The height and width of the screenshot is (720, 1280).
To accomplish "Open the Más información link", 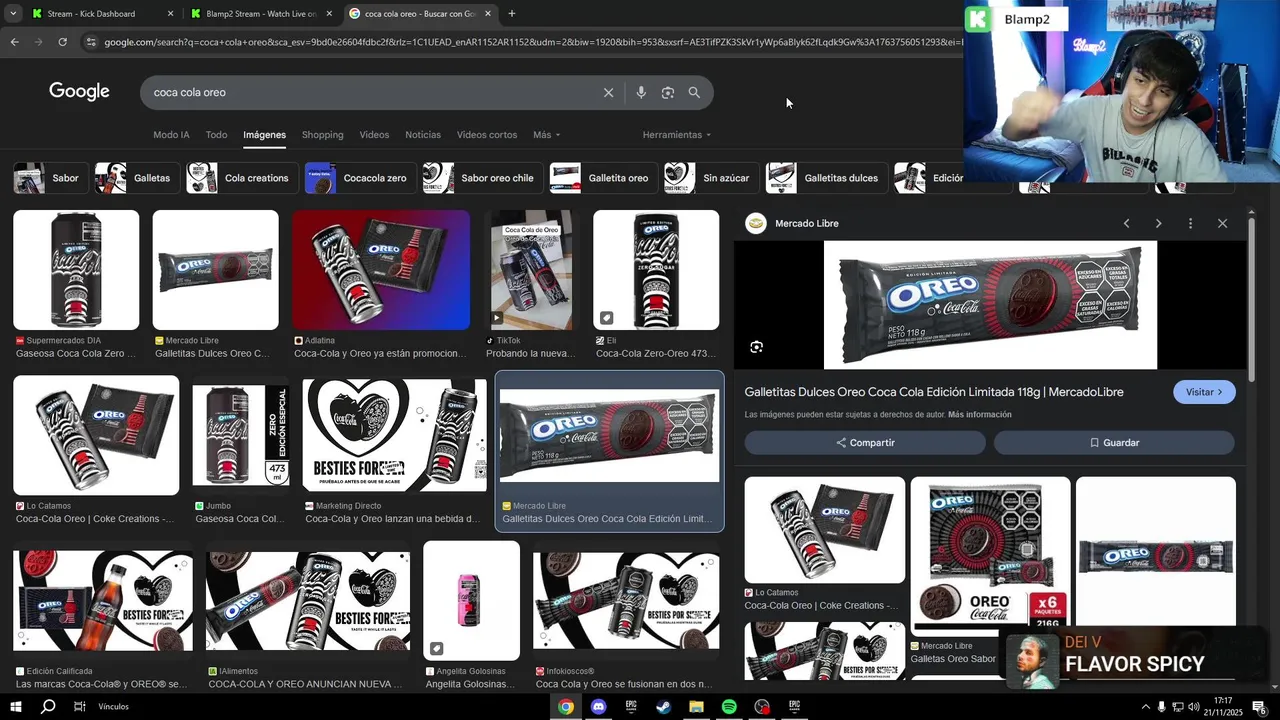I will coord(979,414).
